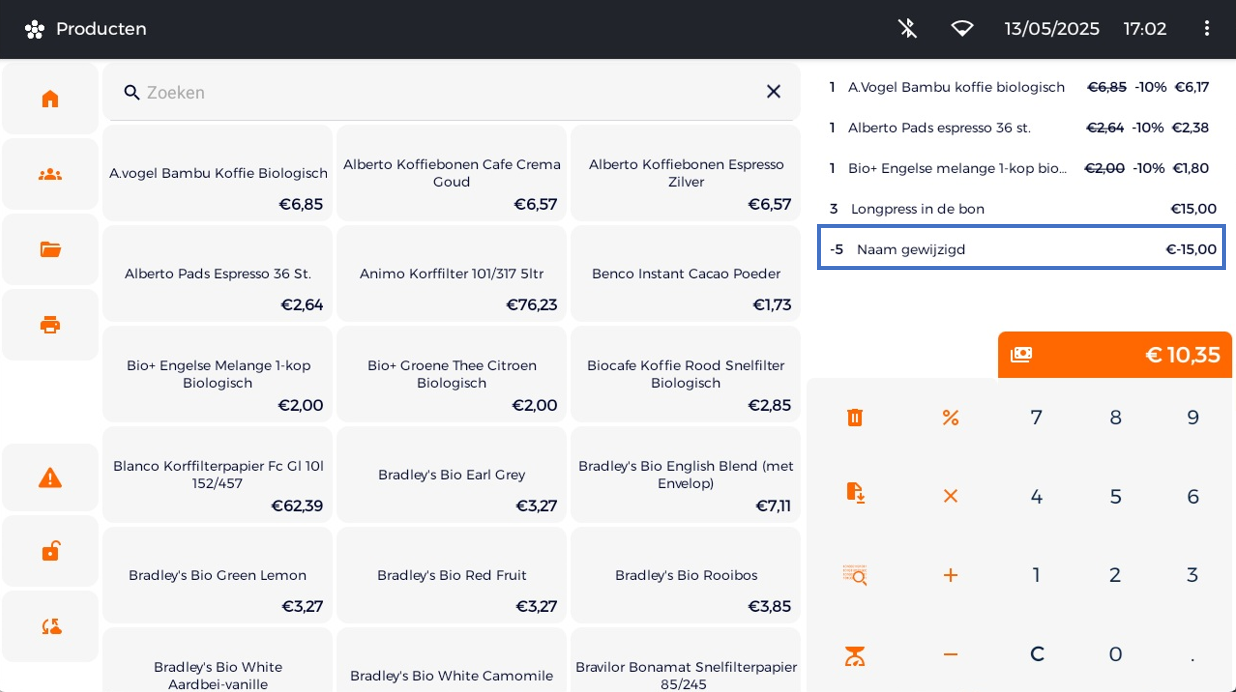Select A.Vogel Bambu koffie receipt line
This screenshot has height=692, width=1236.
pyautogui.click(x=1021, y=87)
